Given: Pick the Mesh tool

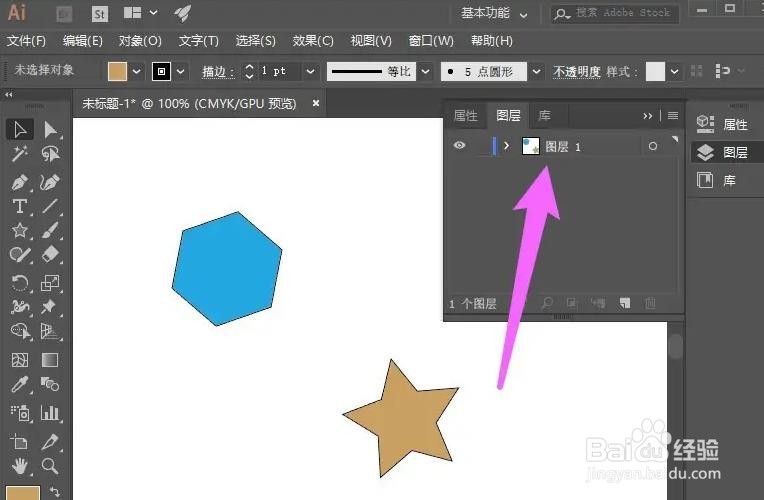Looking at the screenshot, I should coord(20,360).
